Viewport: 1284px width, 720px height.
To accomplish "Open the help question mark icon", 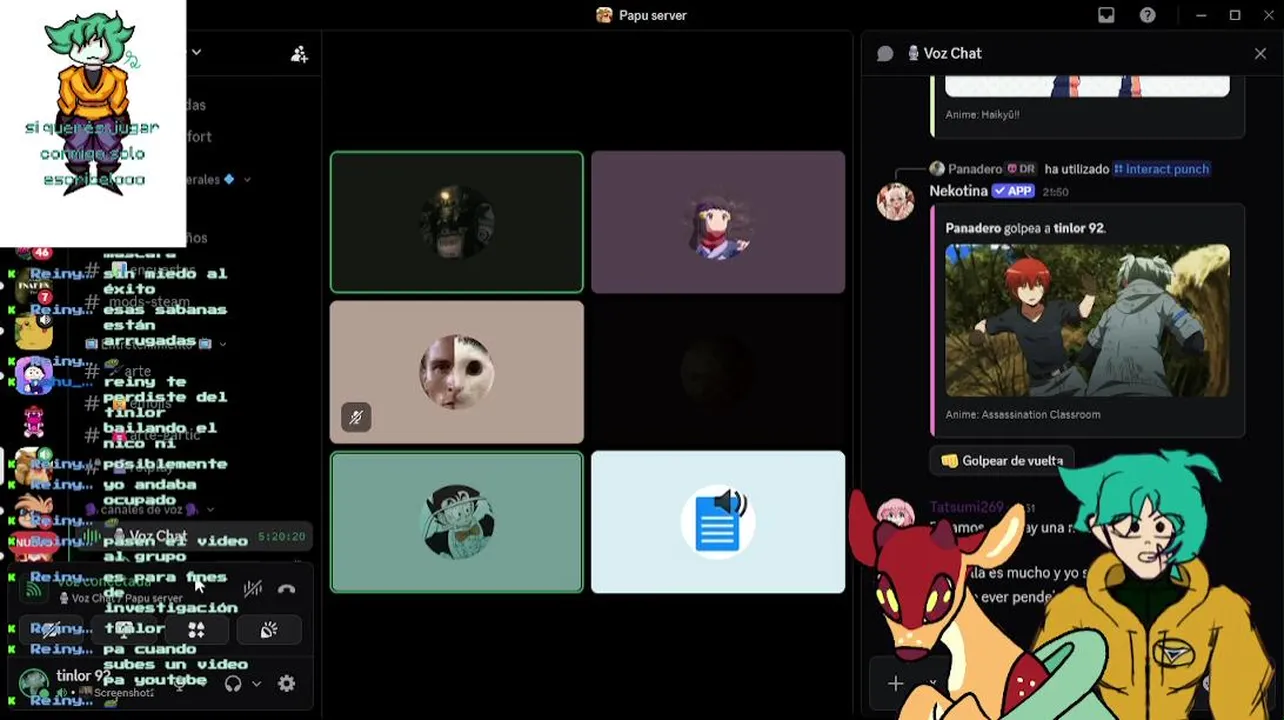I will click(x=1148, y=15).
